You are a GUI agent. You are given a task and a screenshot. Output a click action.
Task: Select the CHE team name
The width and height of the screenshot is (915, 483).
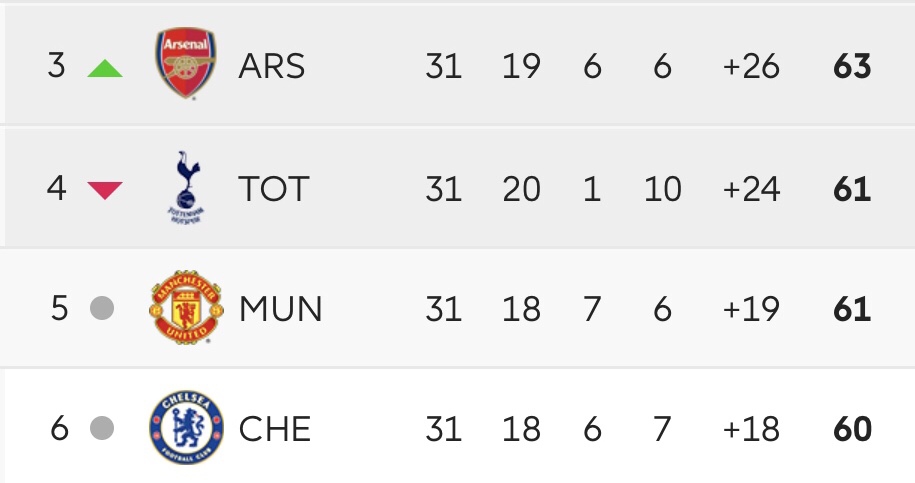(x=275, y=429)
